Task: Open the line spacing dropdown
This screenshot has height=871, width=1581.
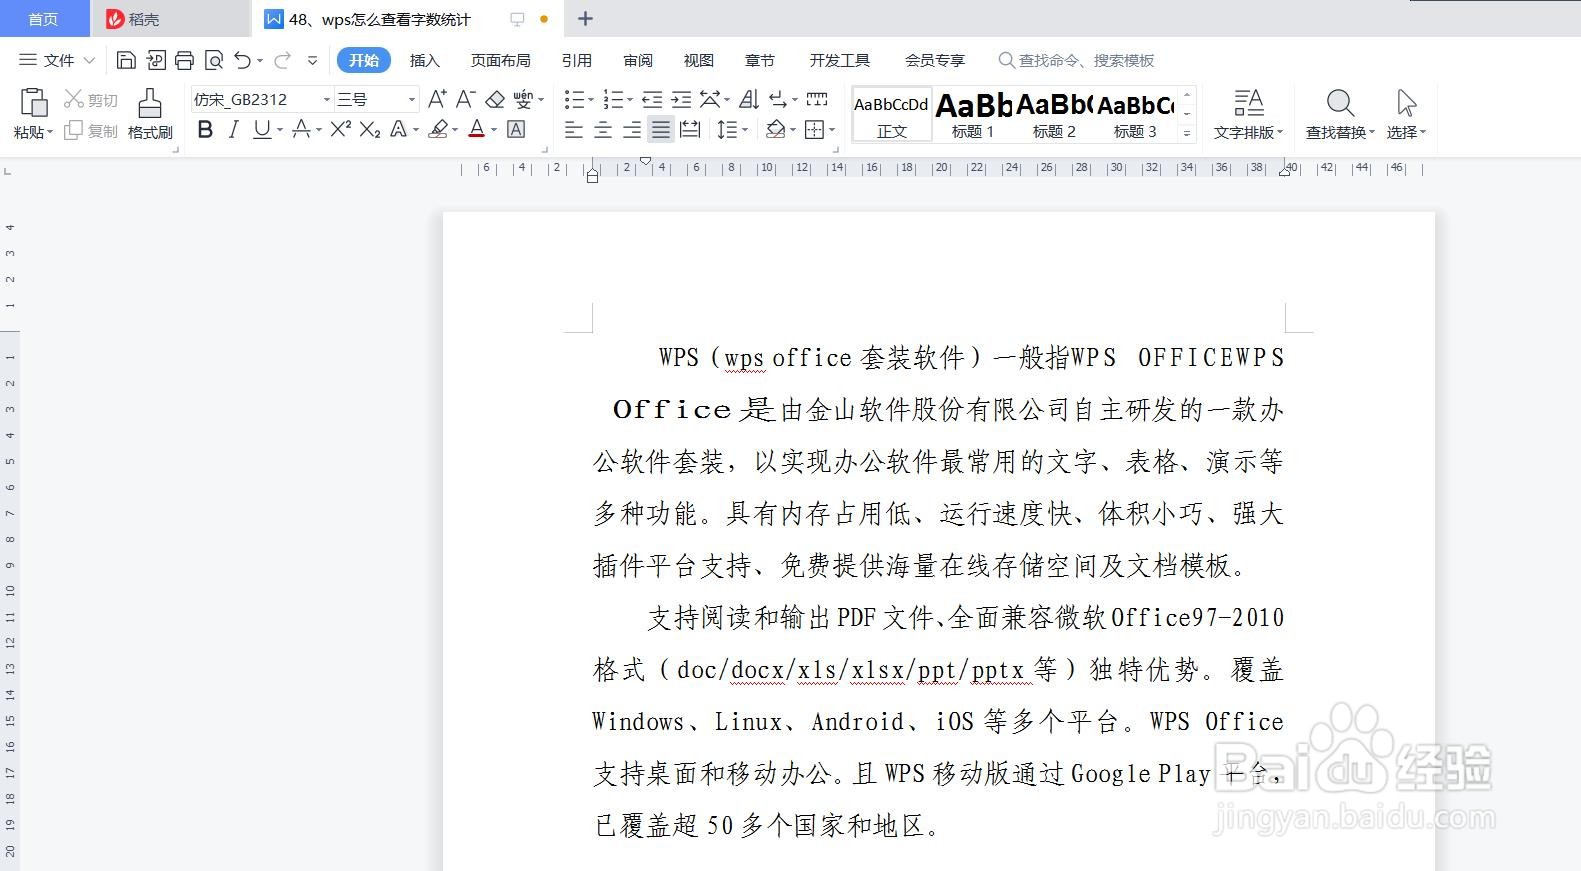Action: (746, 130)
